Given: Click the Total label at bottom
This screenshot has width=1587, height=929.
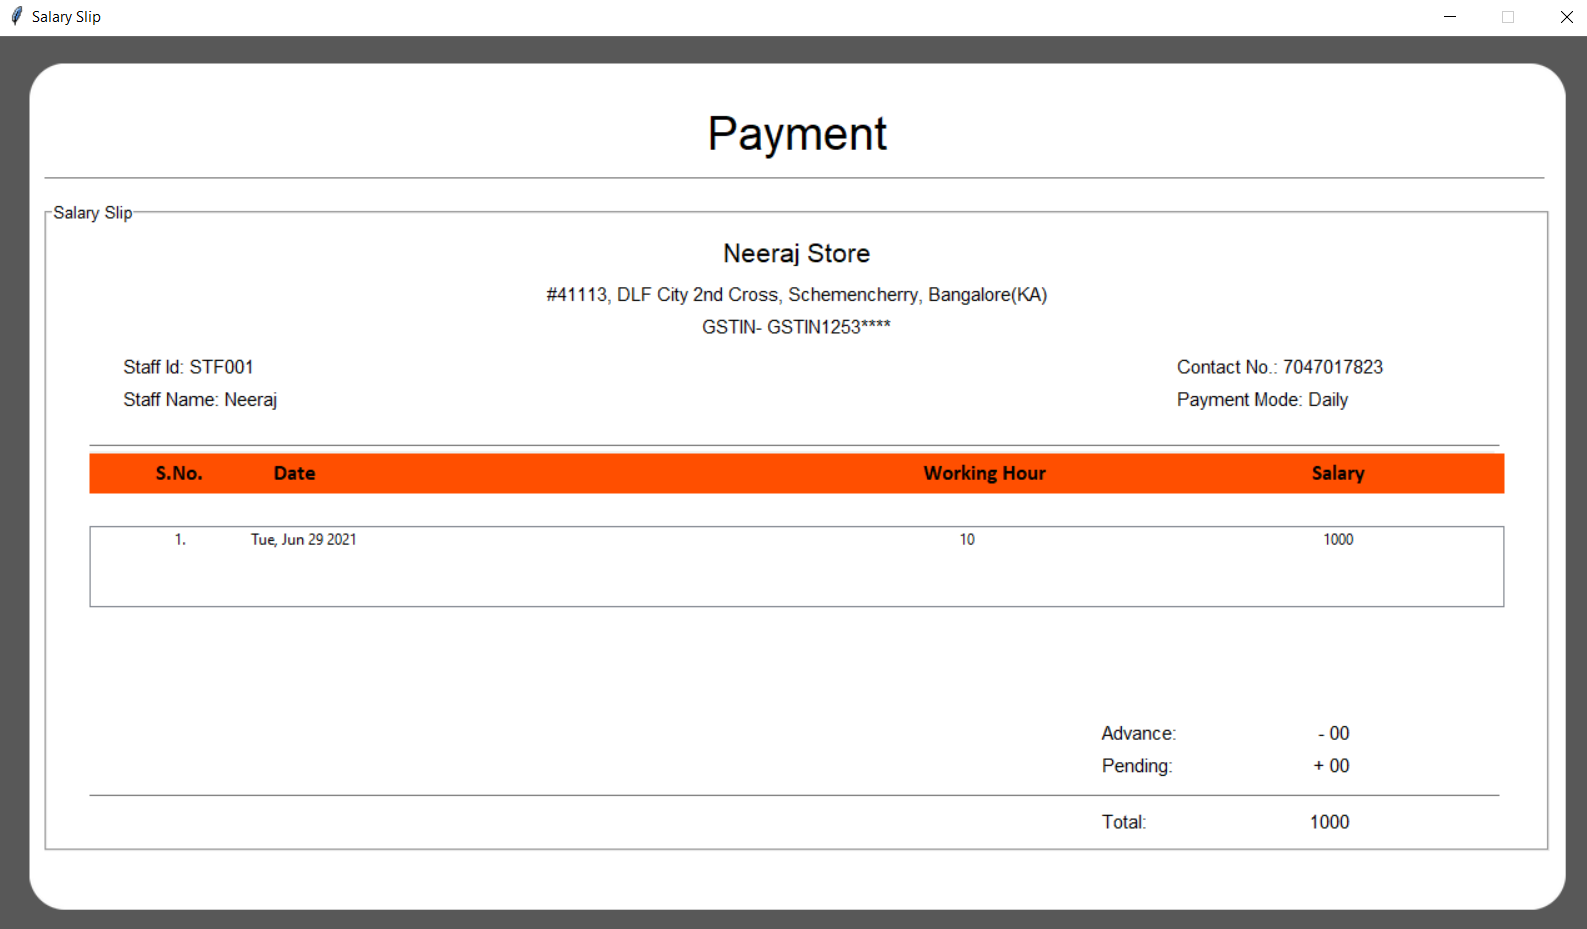Looking at the screenshot, I should (x=1123, y=822).
